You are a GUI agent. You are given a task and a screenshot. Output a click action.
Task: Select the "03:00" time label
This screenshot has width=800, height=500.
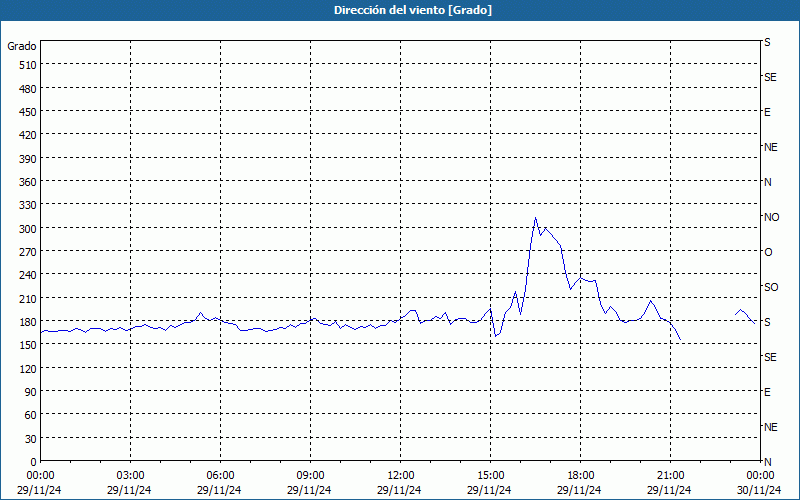[x=130, y=476]
